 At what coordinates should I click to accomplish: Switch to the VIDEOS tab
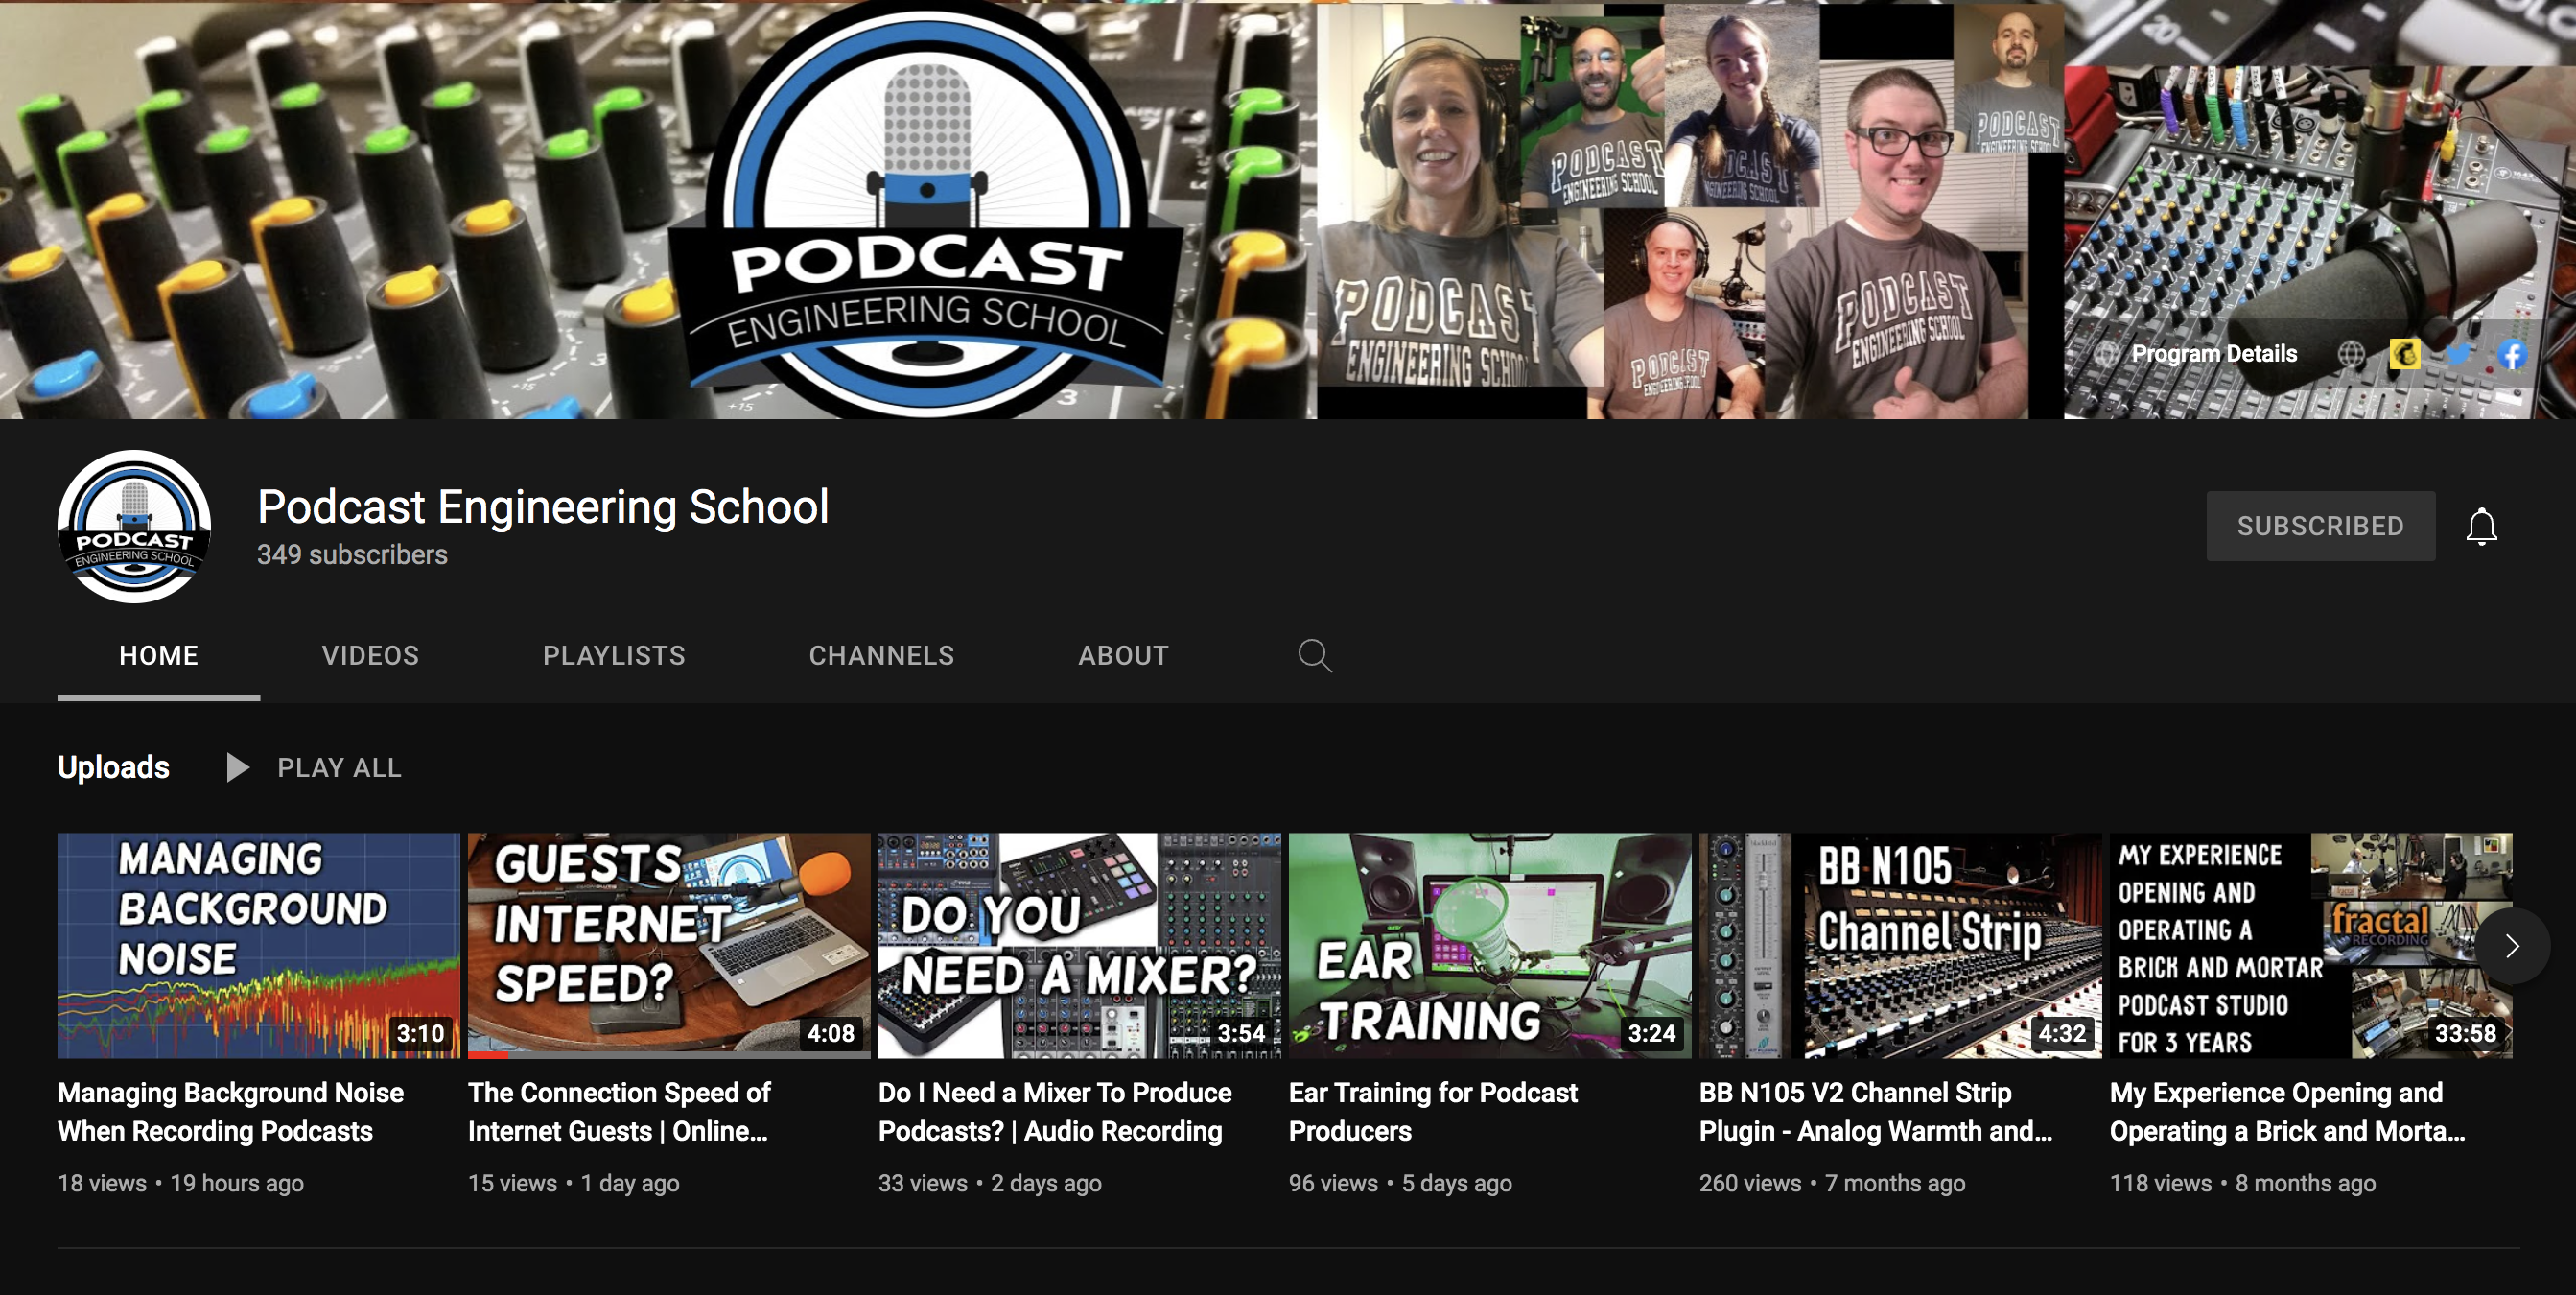coord(370,656)
